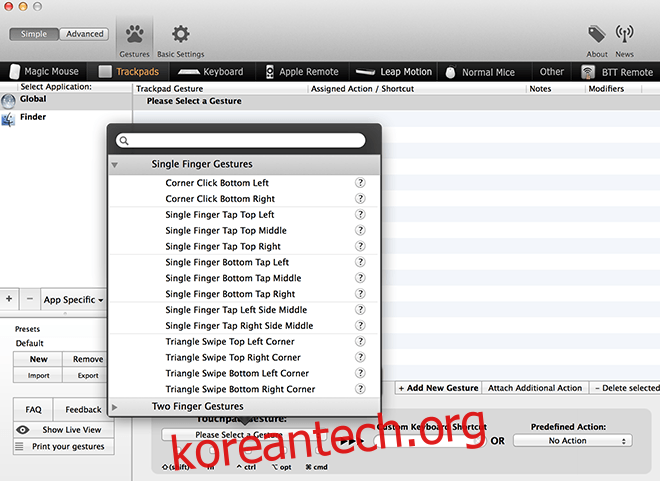Image resolution: width=660 pixels, height=481 pixels.
Task: Show help for Triangle Swipe Bottom Right Corner
Action: pos(360,389)
